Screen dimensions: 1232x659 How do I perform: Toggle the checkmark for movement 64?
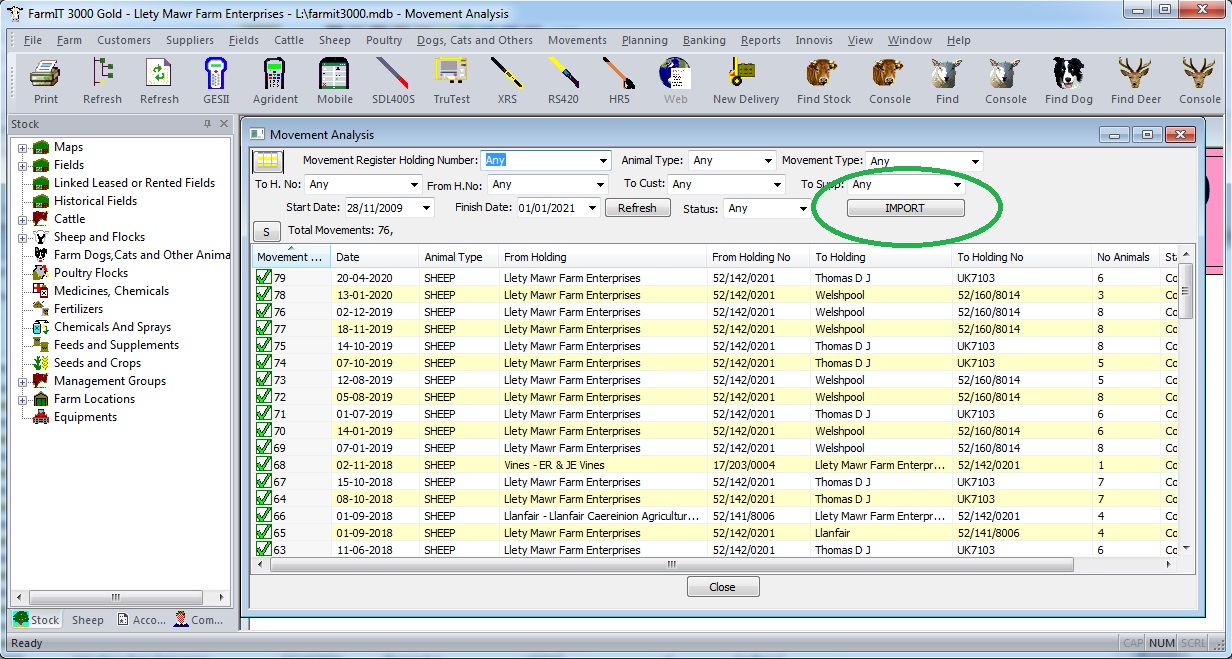pos(264,499)
